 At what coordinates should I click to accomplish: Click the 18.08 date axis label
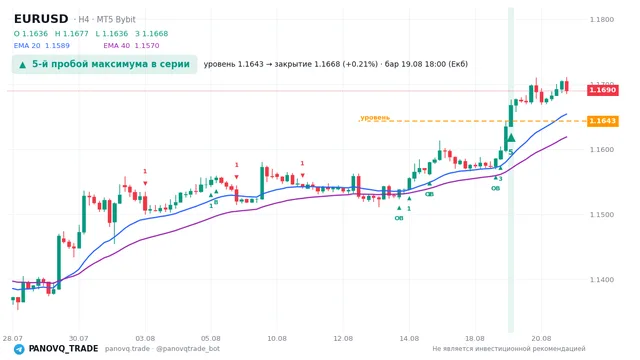click(475, 338)
